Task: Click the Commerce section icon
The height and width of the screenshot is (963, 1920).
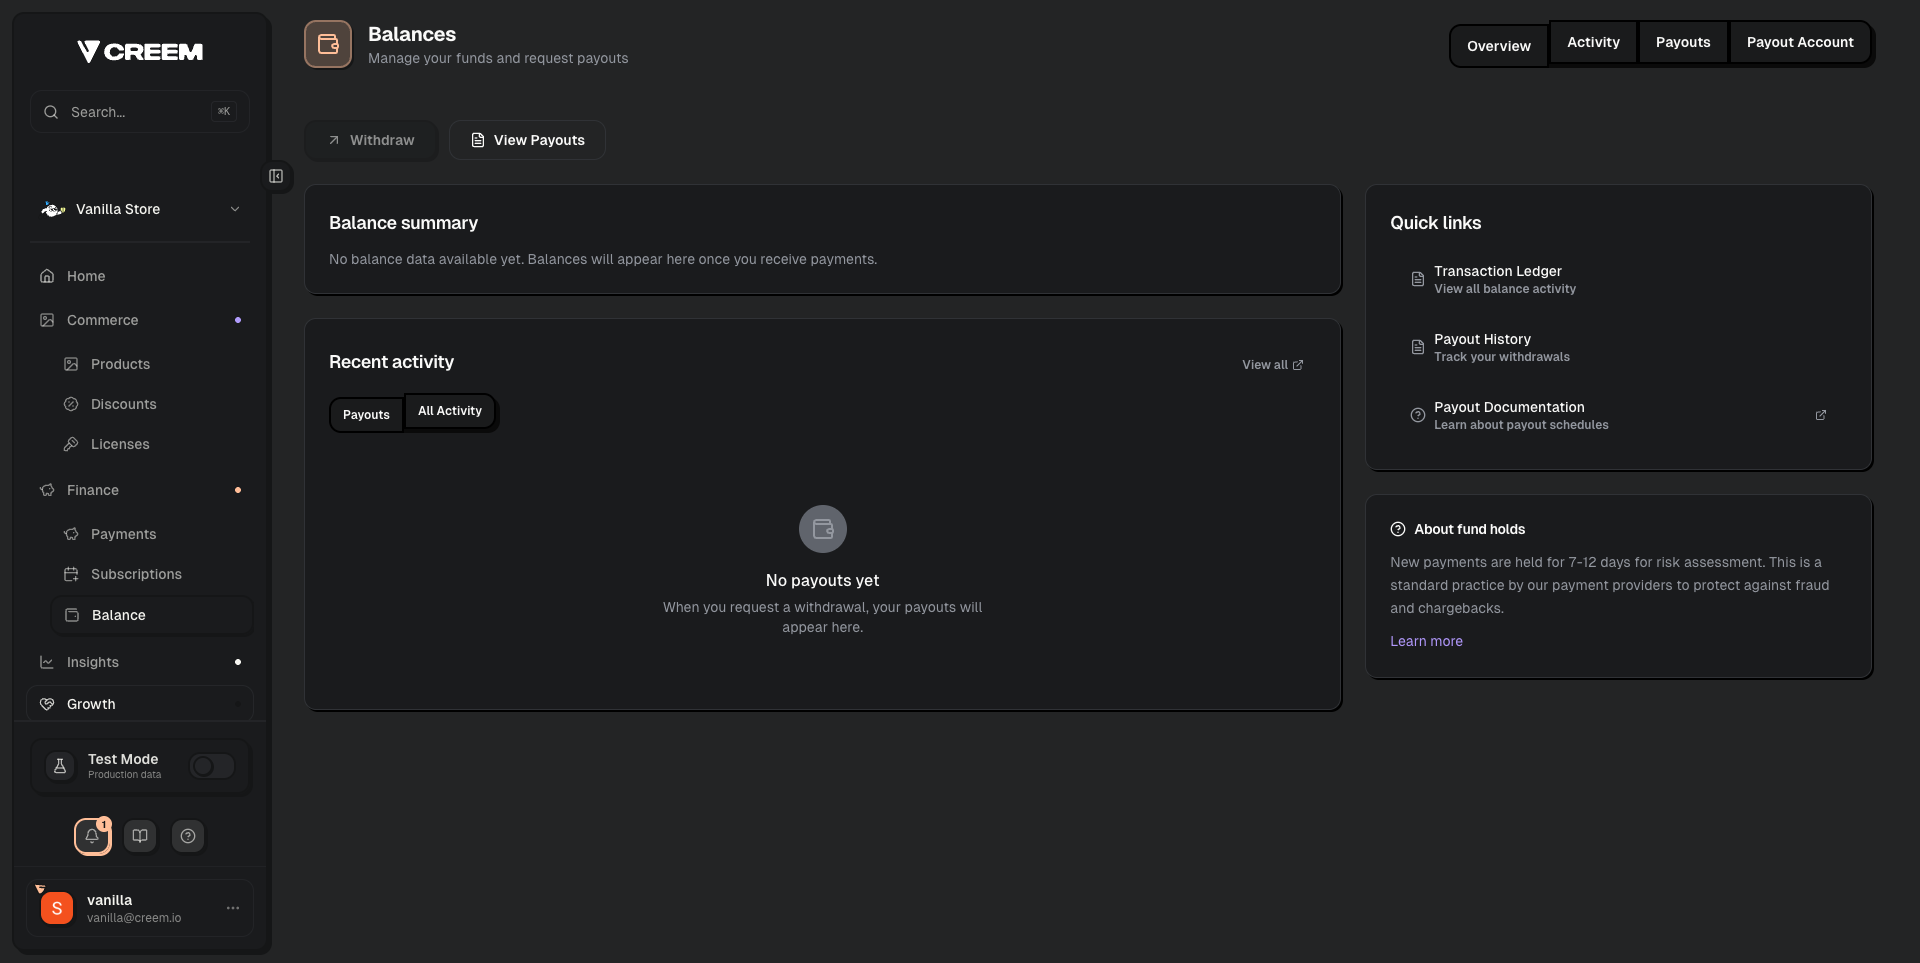Action: click(x=47, y=320)
